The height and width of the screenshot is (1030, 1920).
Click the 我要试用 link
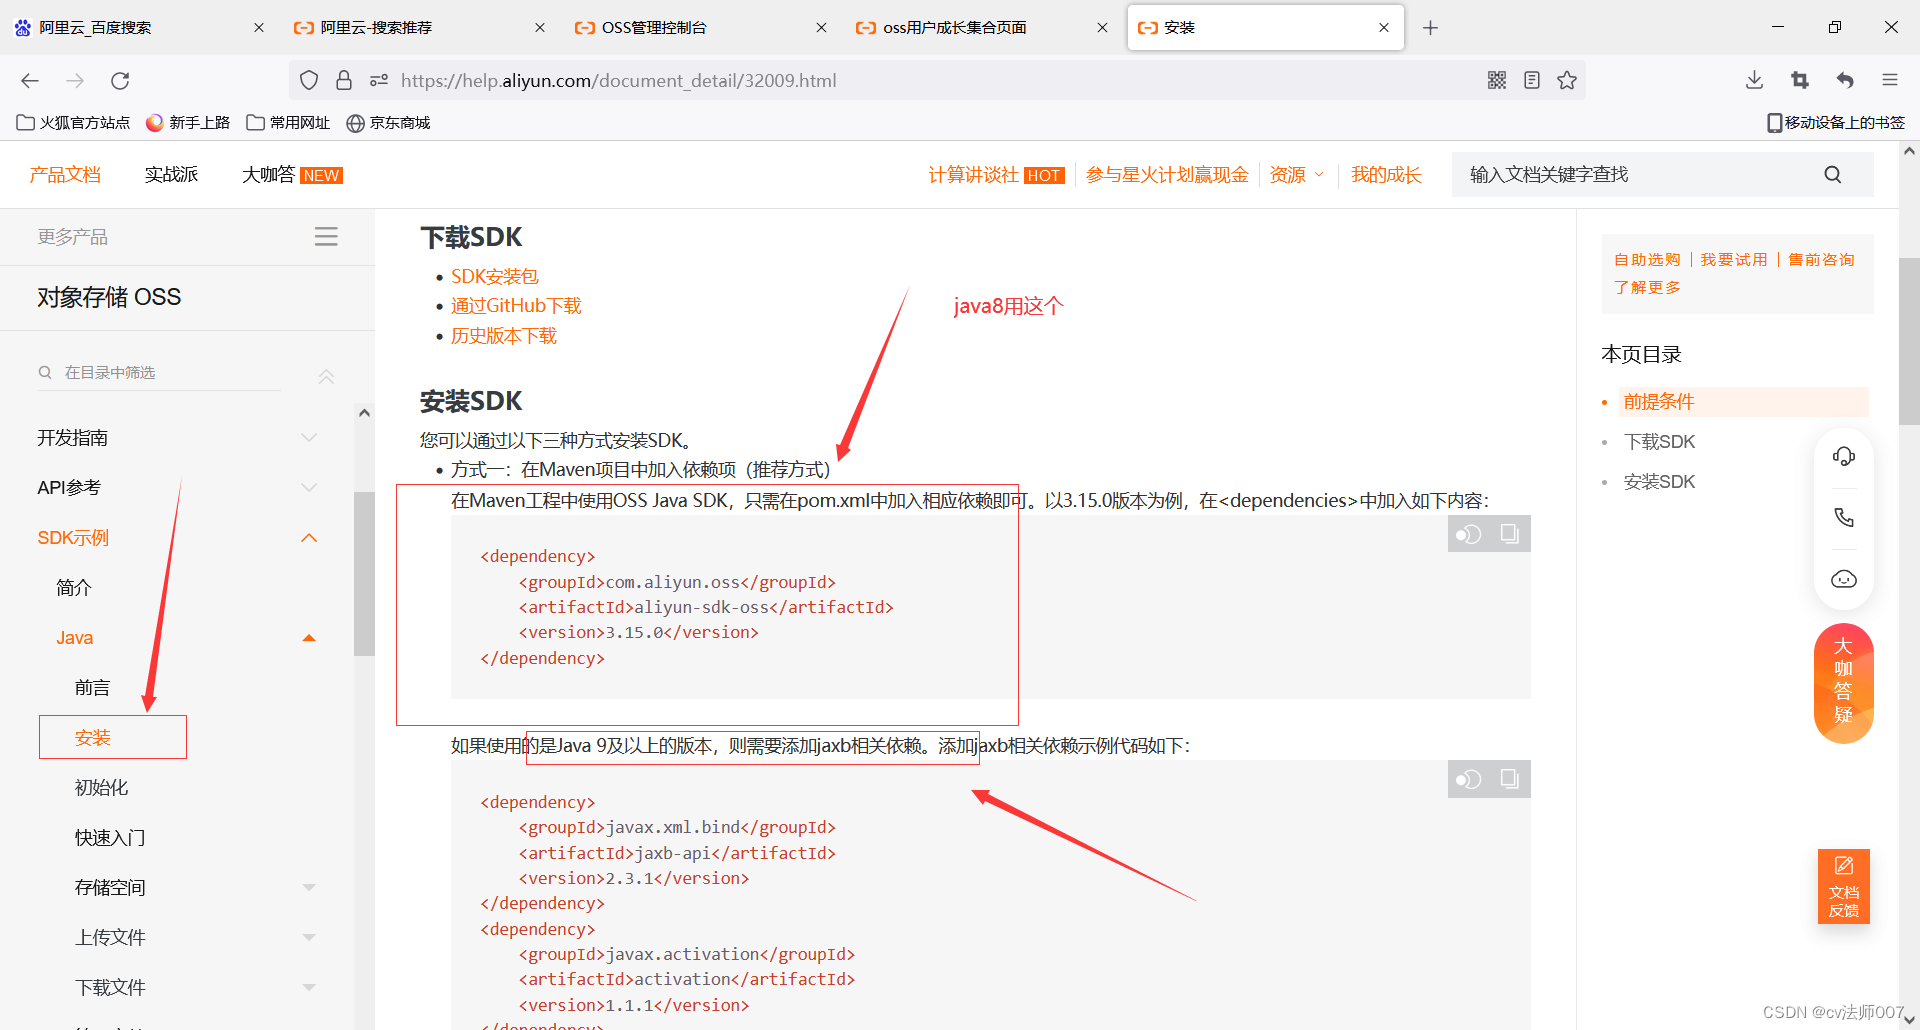pos(1734,259)
